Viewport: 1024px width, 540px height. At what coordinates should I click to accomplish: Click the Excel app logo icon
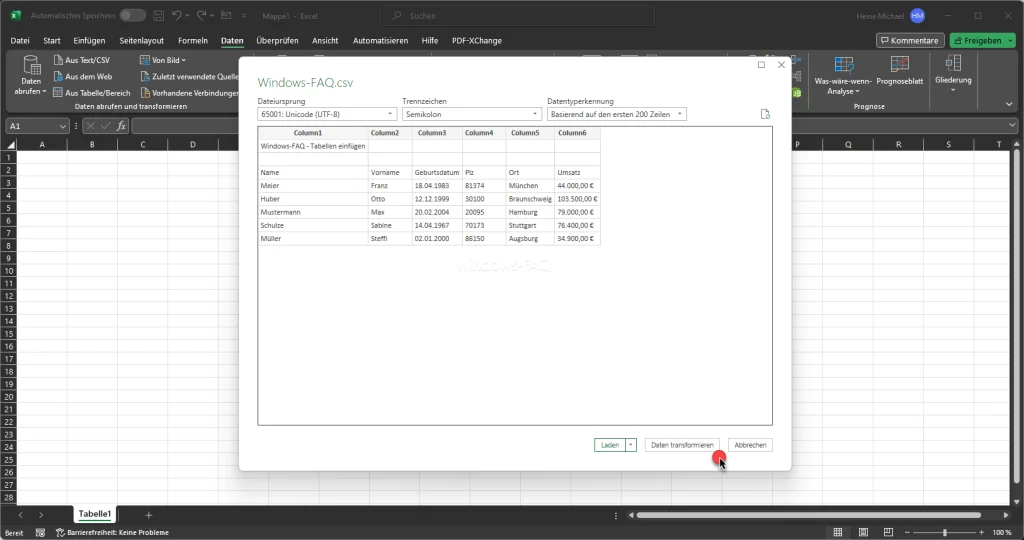click(15, 16)
